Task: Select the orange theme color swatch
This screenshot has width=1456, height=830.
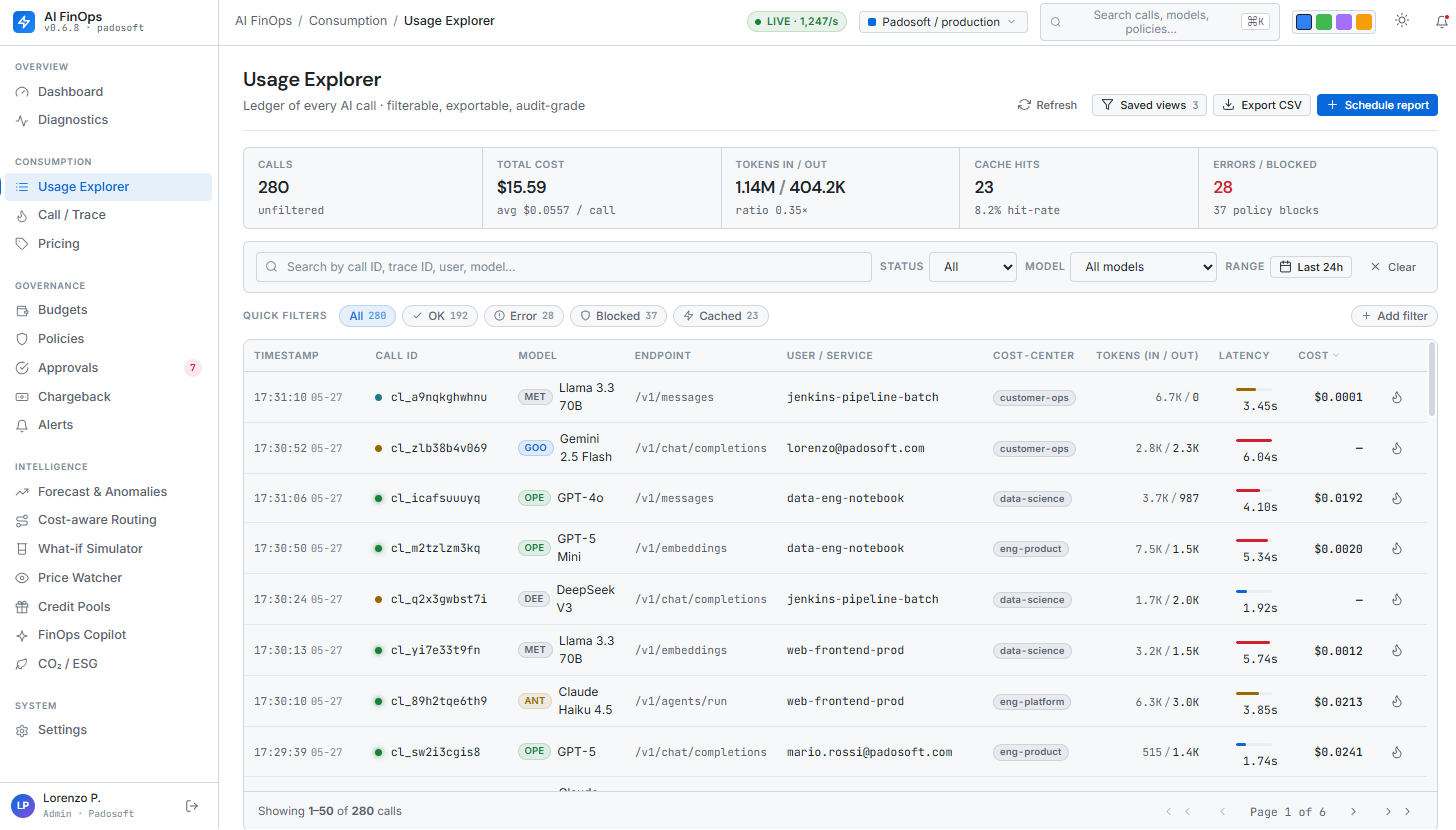Action: 1364,22
